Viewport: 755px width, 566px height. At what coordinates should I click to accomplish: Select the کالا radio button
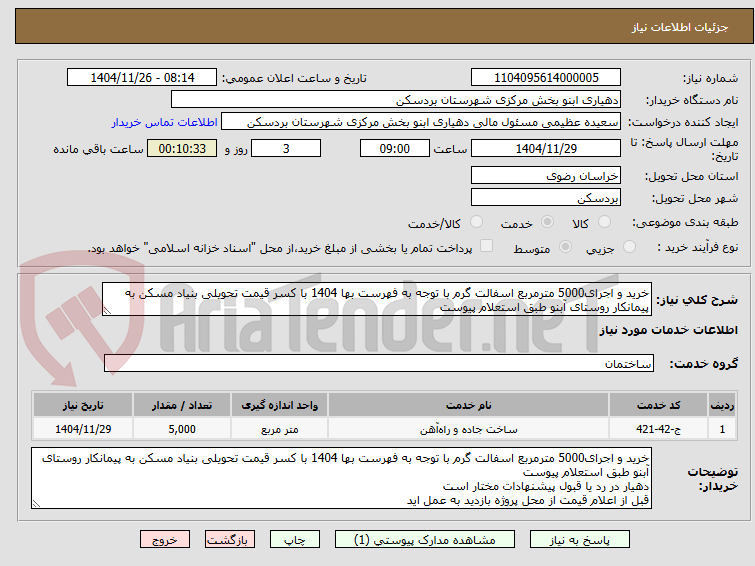coord(604,222)
